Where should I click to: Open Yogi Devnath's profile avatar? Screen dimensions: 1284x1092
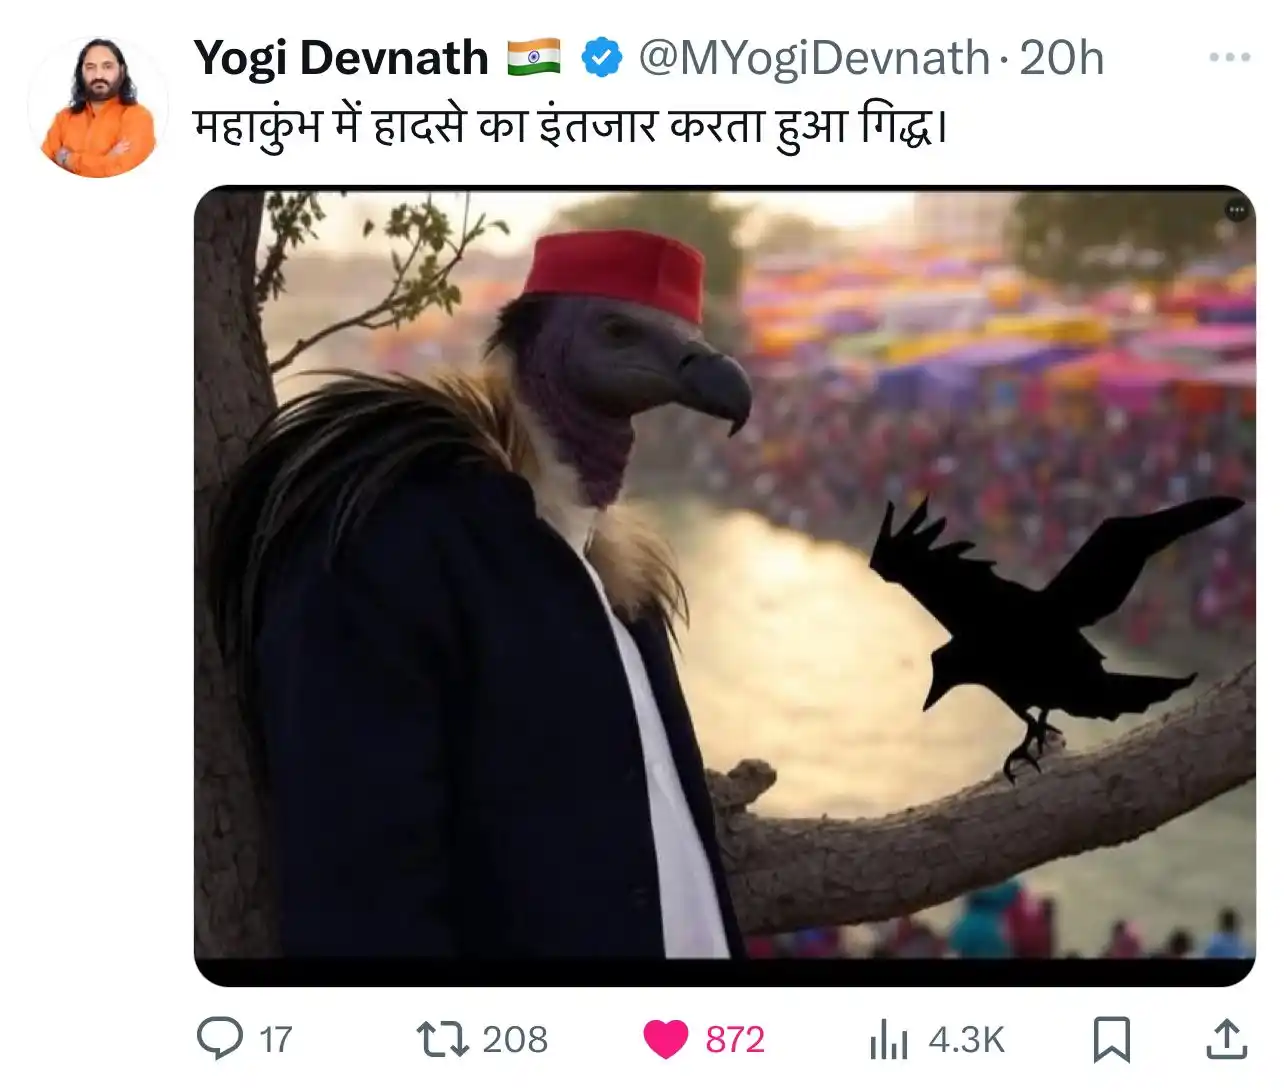[x=98, y=107]
